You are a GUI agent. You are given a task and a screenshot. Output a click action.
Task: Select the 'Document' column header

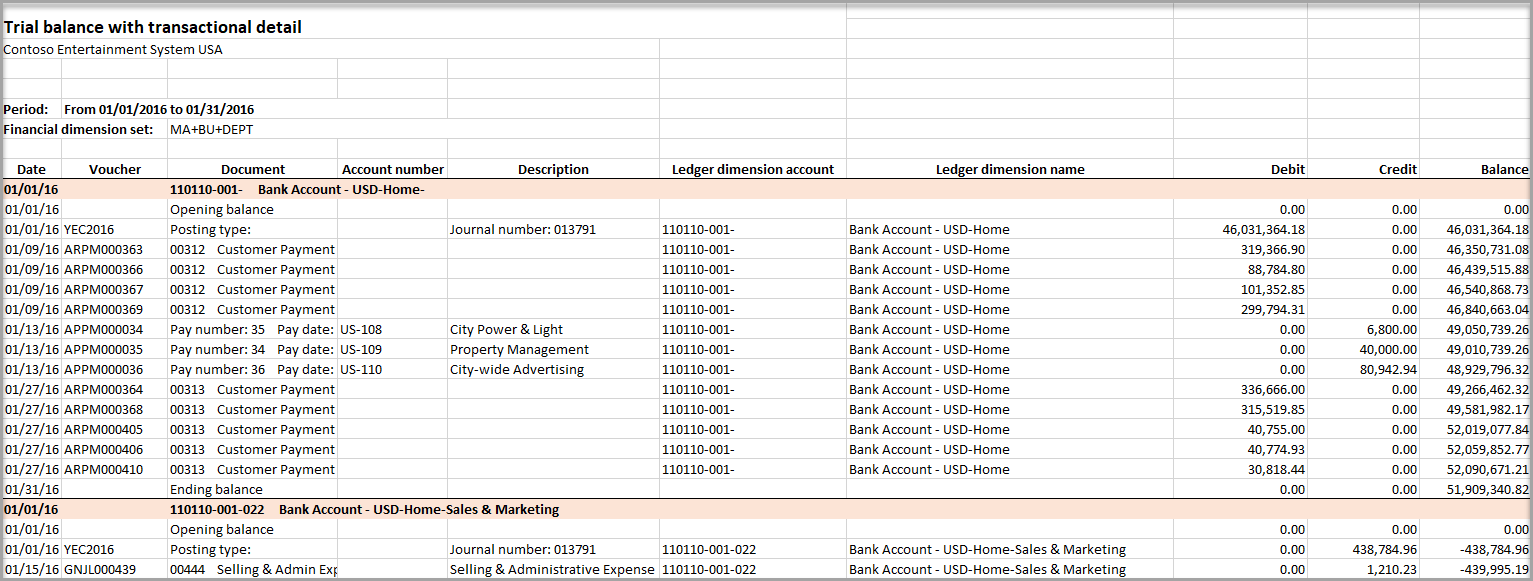[x=253, y=169]
